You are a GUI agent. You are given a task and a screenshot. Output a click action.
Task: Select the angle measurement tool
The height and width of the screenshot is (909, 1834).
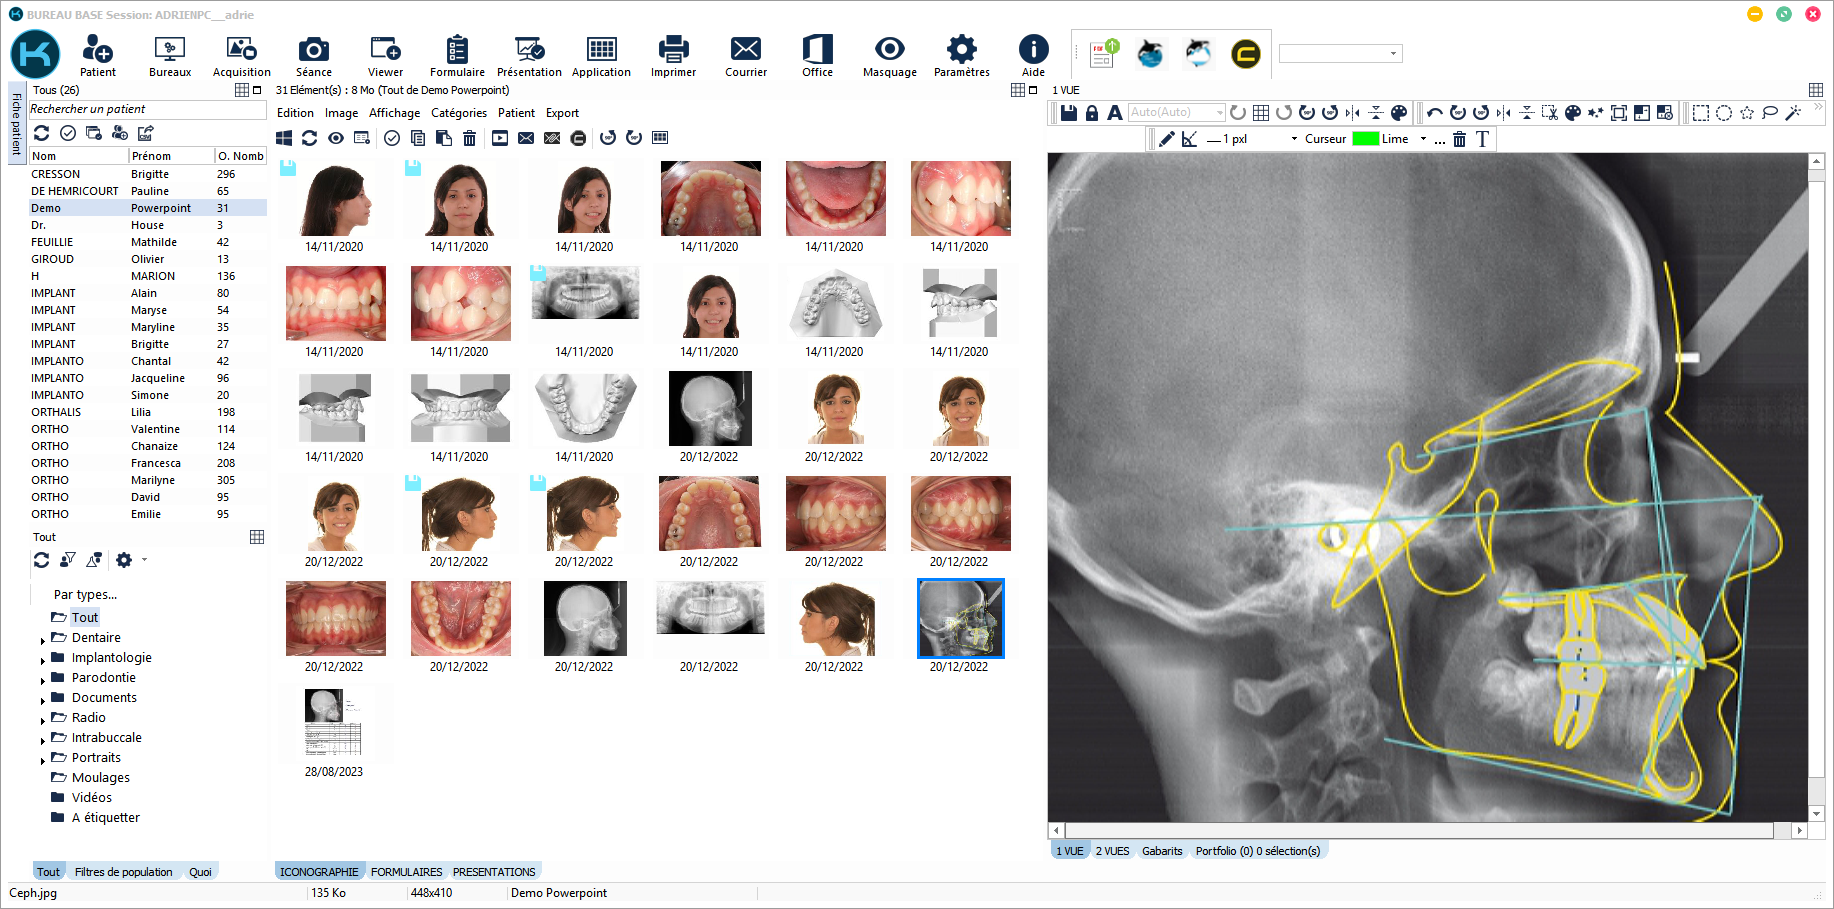(x=1189, y=139)
